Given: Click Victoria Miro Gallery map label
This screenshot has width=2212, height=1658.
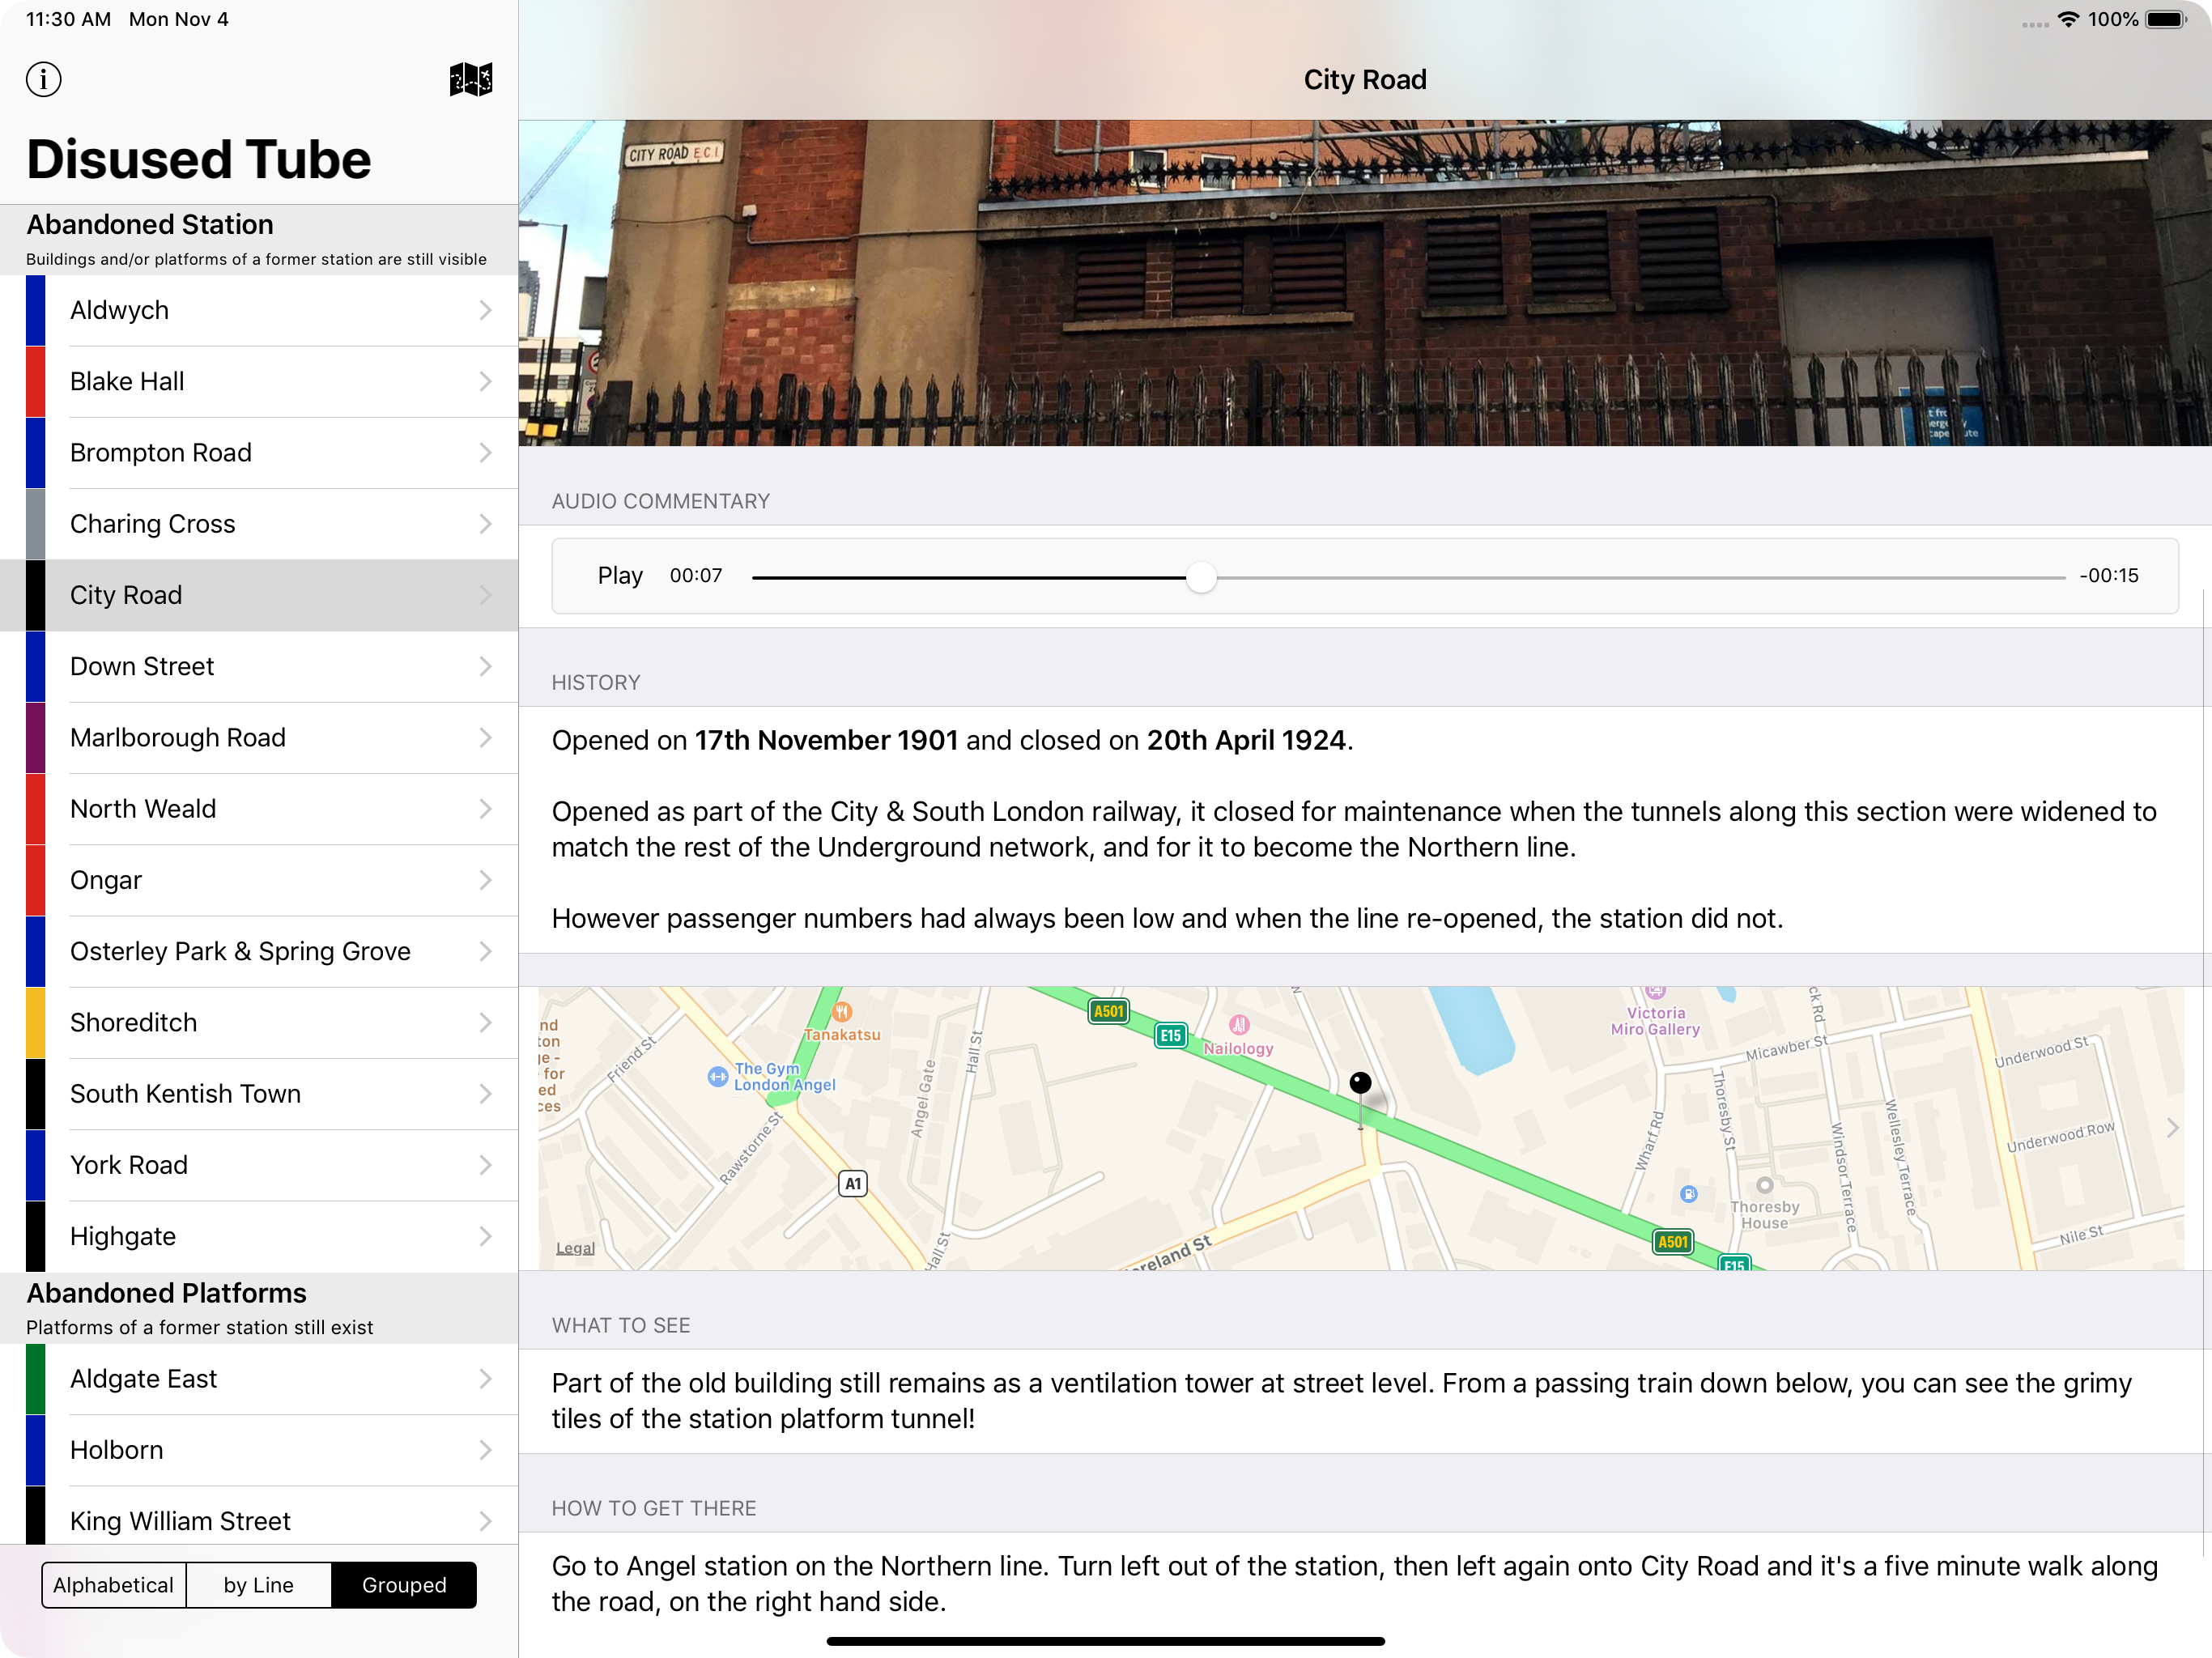Looking at the screenshot, I should [x=1655, y=1021].
